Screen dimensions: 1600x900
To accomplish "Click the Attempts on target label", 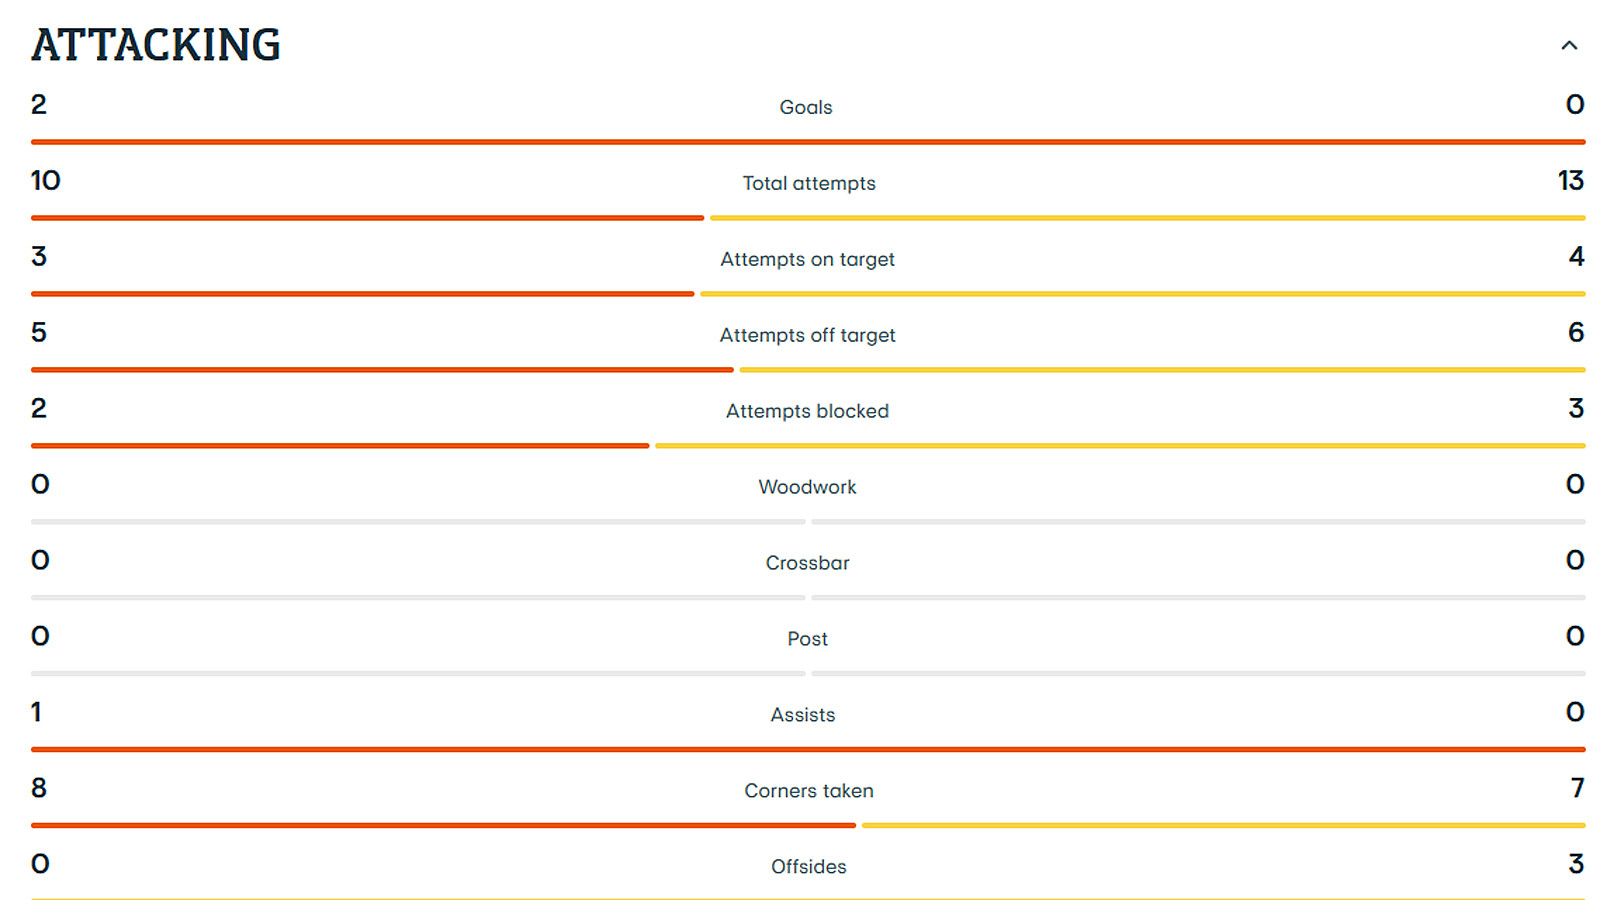I will point(807,259).
